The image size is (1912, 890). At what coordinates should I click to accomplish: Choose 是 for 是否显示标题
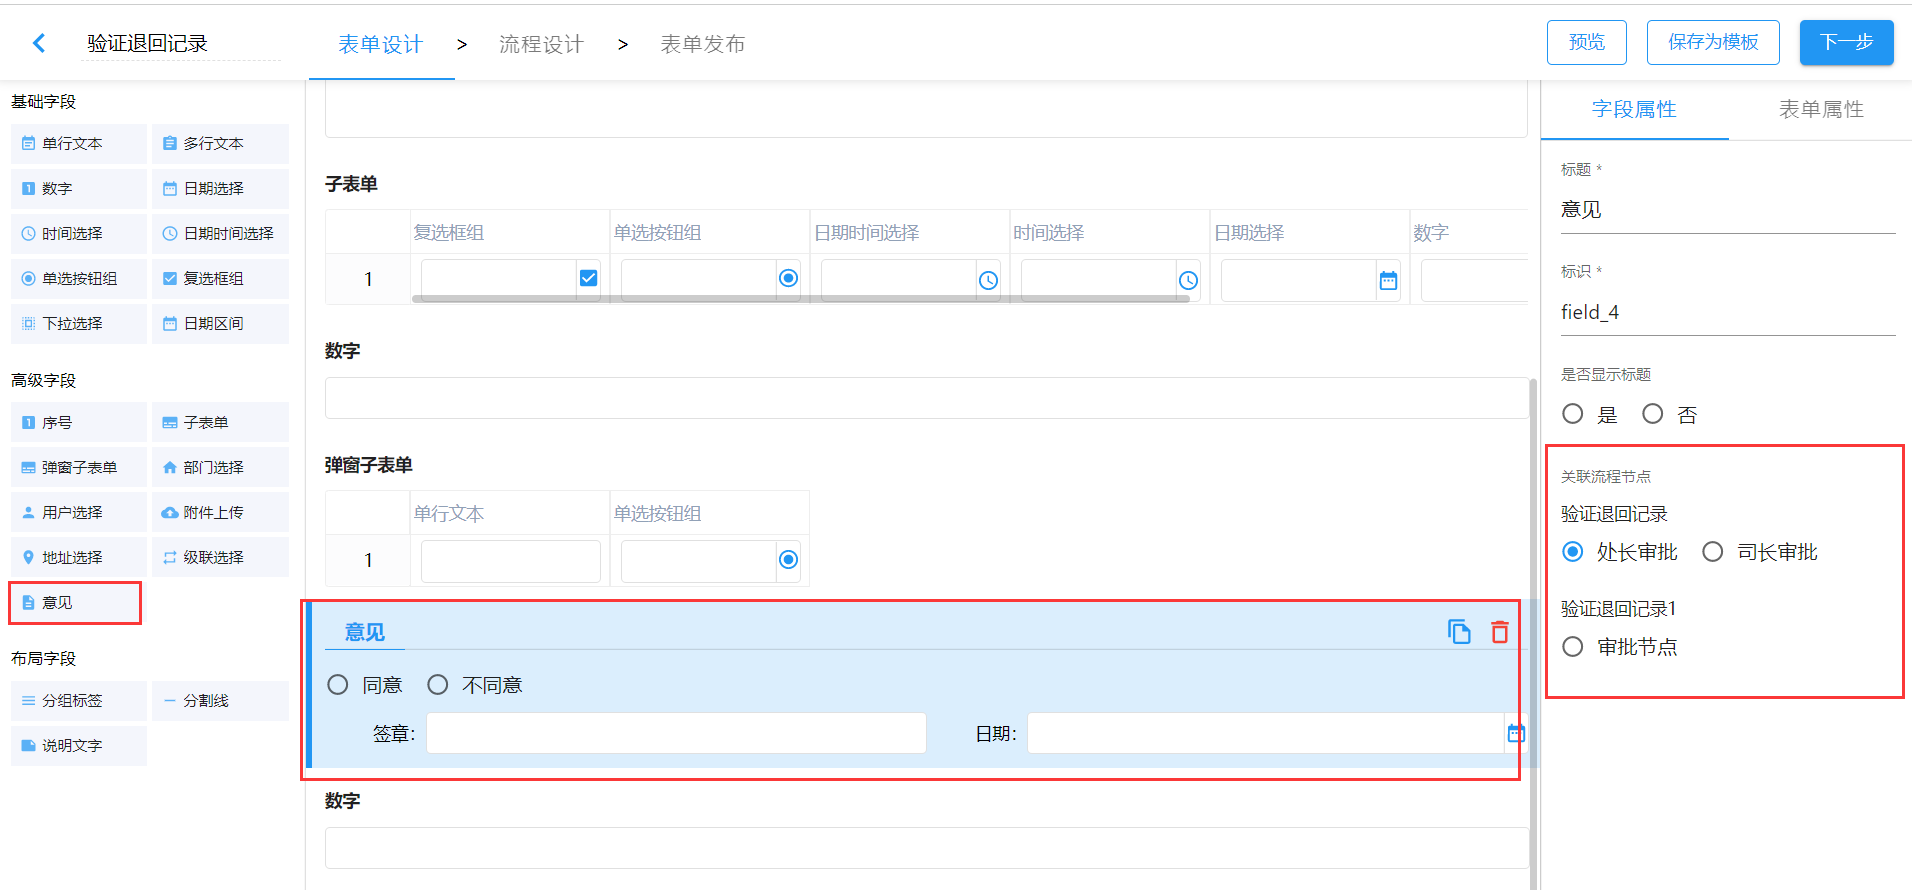pos(1573,414)
